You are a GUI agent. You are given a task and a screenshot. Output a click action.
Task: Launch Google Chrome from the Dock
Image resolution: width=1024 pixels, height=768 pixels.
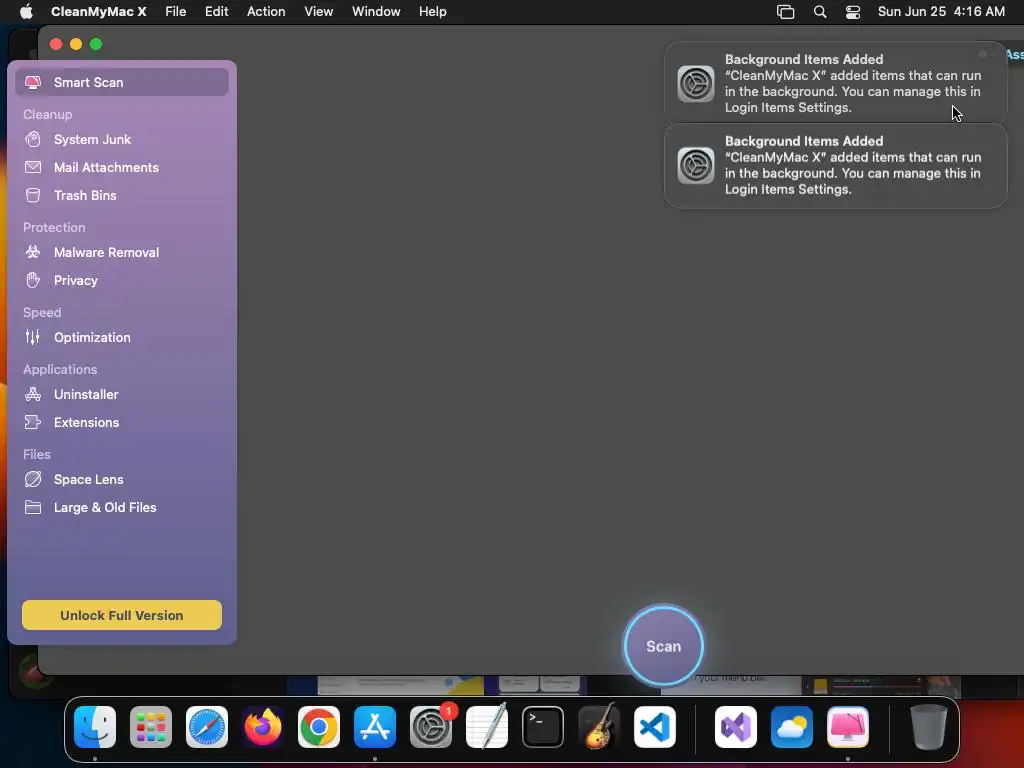(x=319, y=727)
